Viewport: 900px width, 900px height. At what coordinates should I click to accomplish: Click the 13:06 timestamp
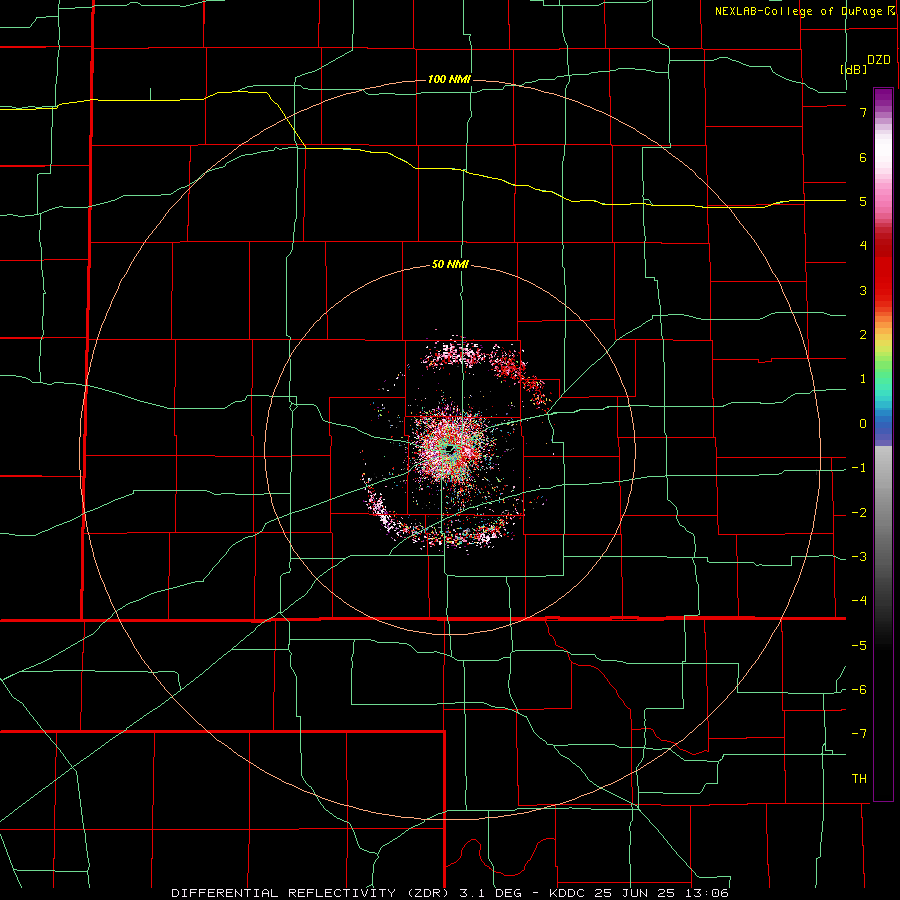(709, 893)
